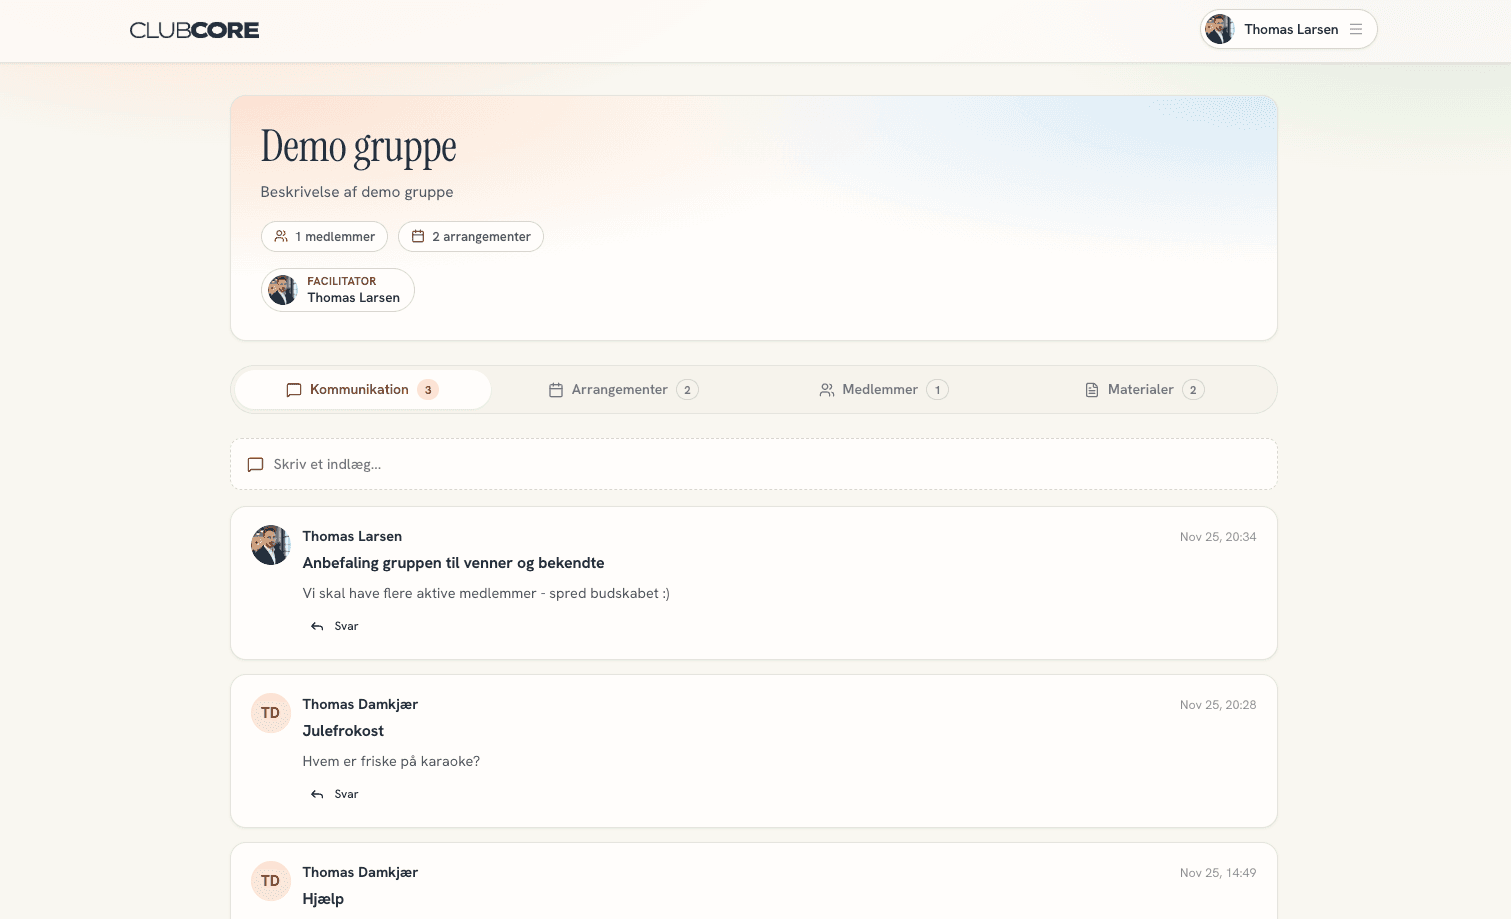Switch to the Materialer tab
The height and width of the screenshot is (919, 1511).
(x=1144, y=389)
